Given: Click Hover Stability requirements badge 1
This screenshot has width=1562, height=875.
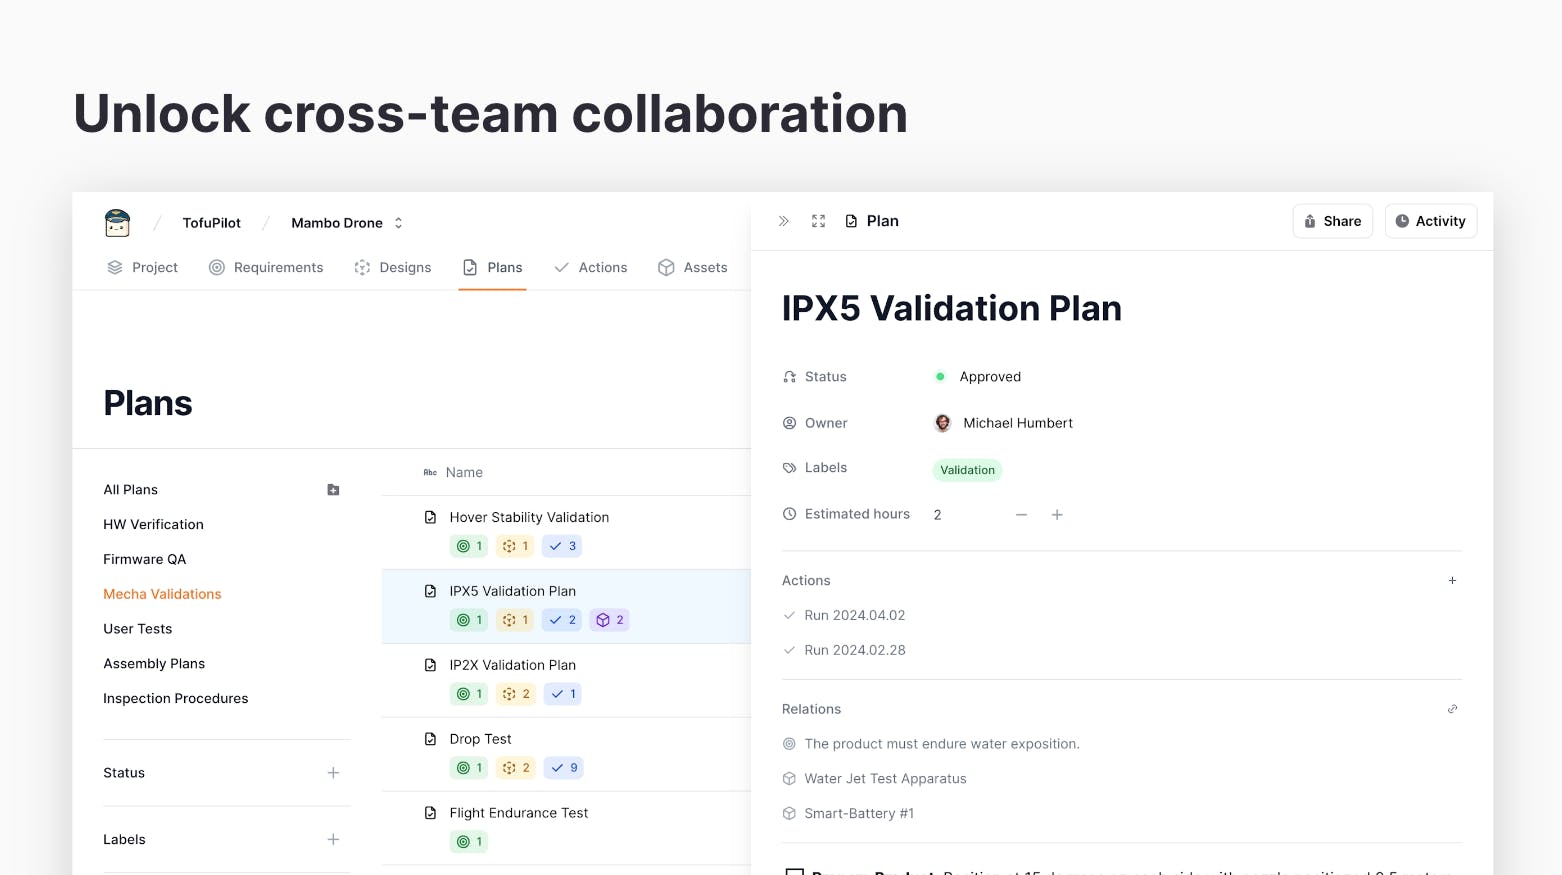Looking at the screenshot, I should [469, 546].
